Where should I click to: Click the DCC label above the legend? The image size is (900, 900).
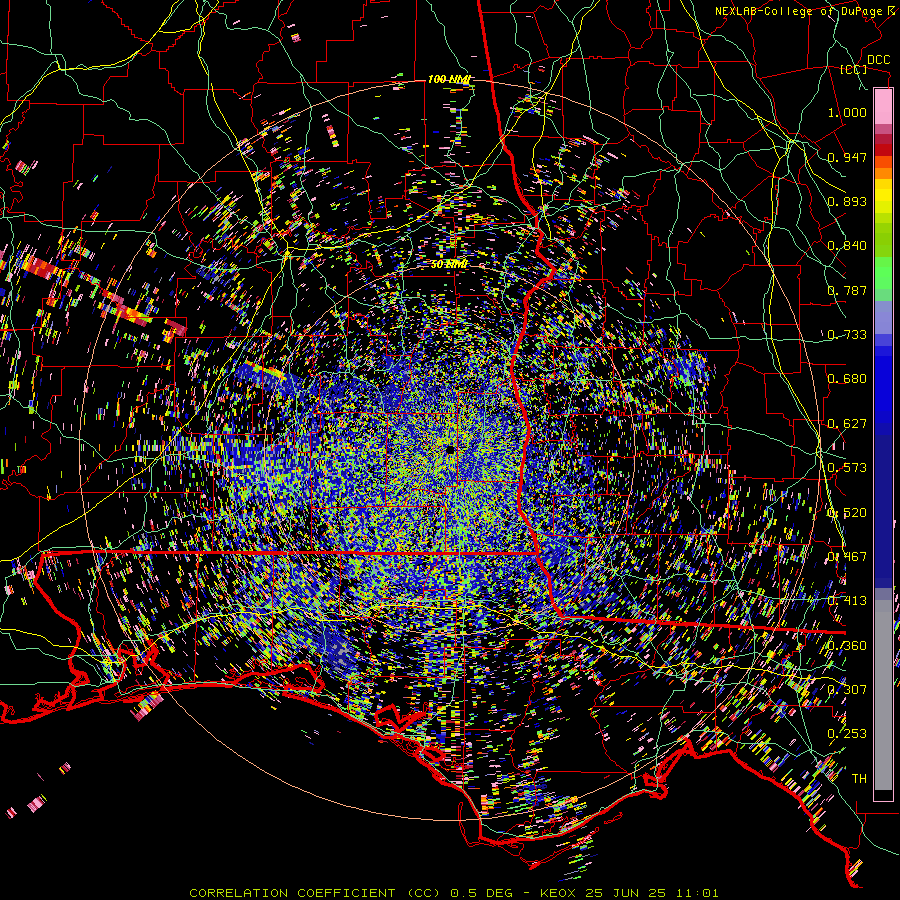pos(878,60)
